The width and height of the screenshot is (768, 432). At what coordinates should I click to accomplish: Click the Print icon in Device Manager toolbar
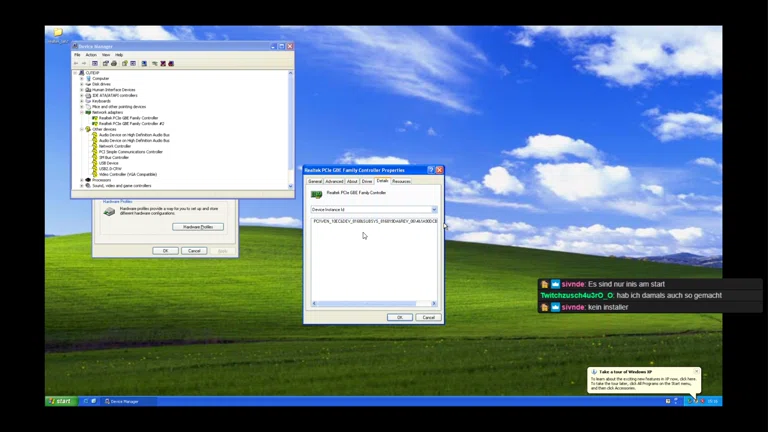114,64
